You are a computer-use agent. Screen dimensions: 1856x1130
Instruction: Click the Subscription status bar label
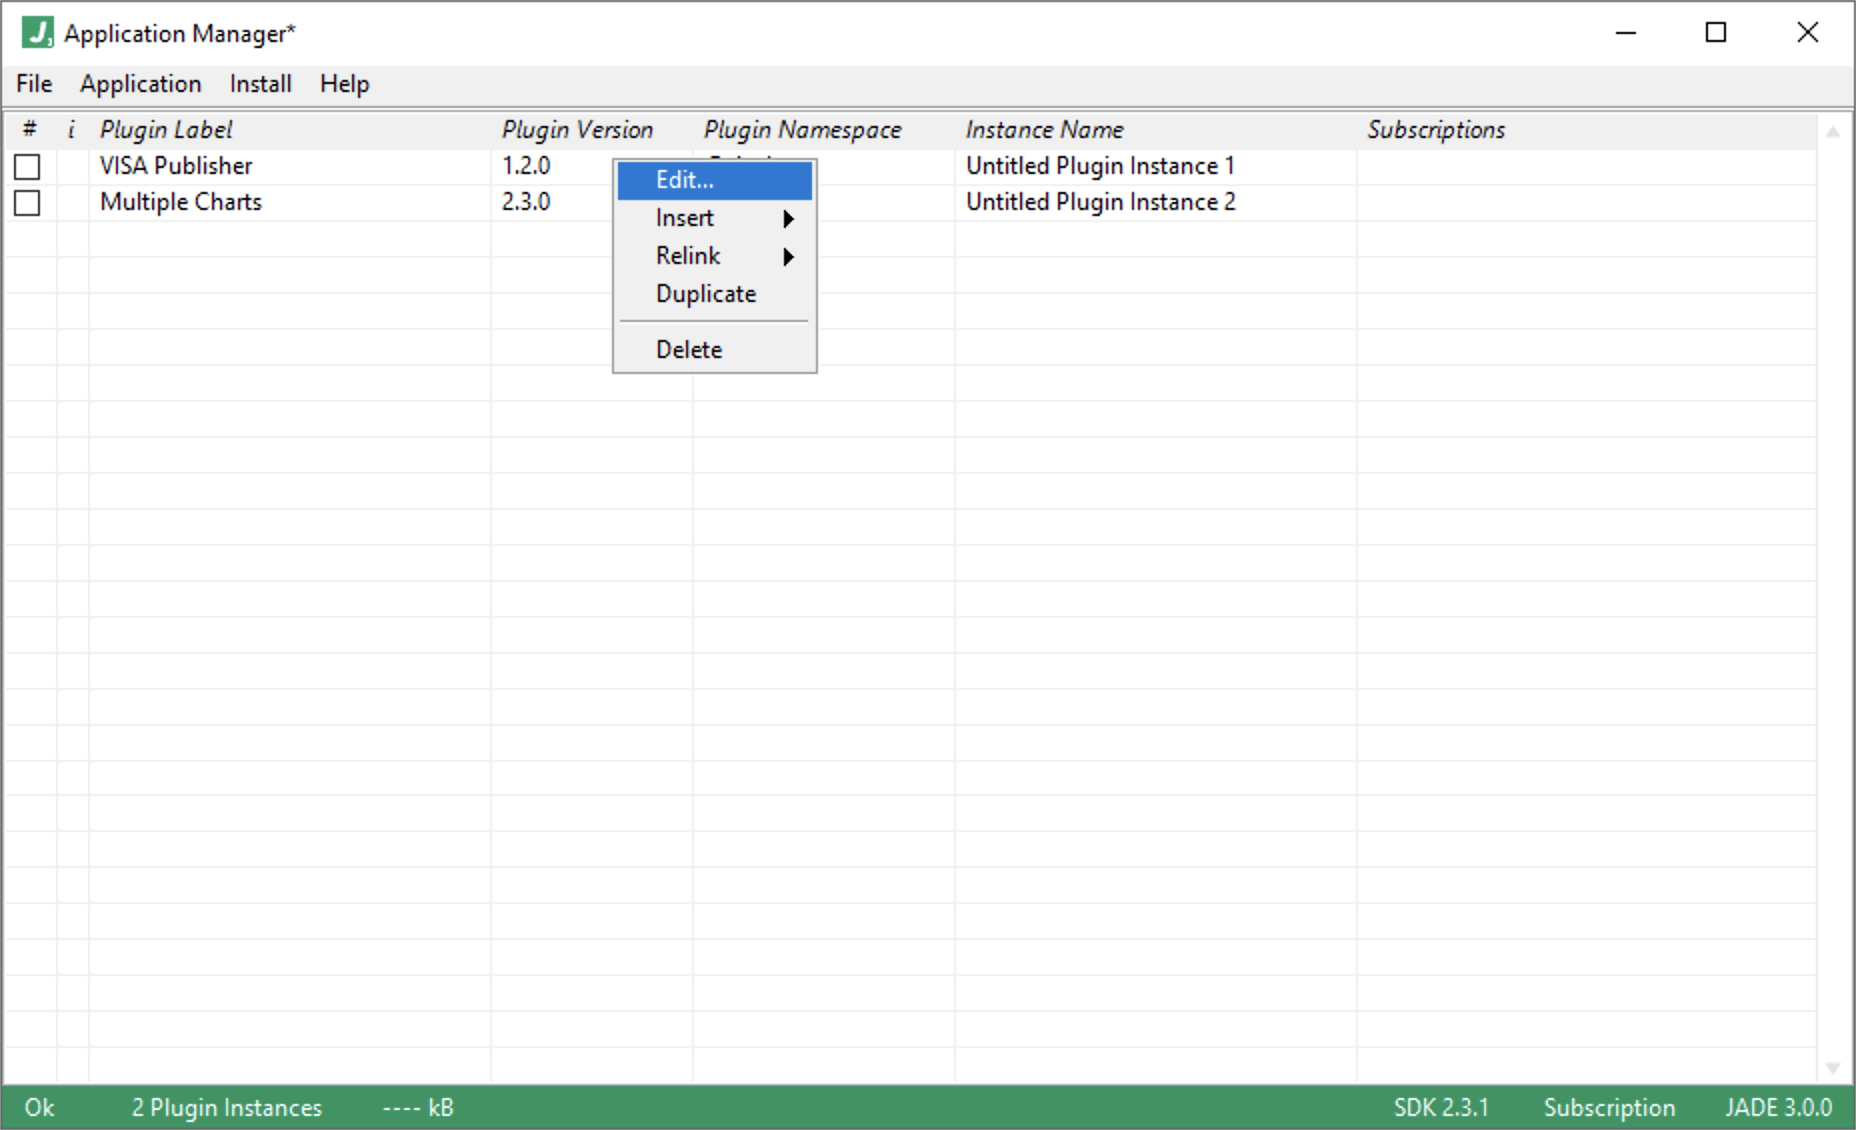point(1609,1107)
